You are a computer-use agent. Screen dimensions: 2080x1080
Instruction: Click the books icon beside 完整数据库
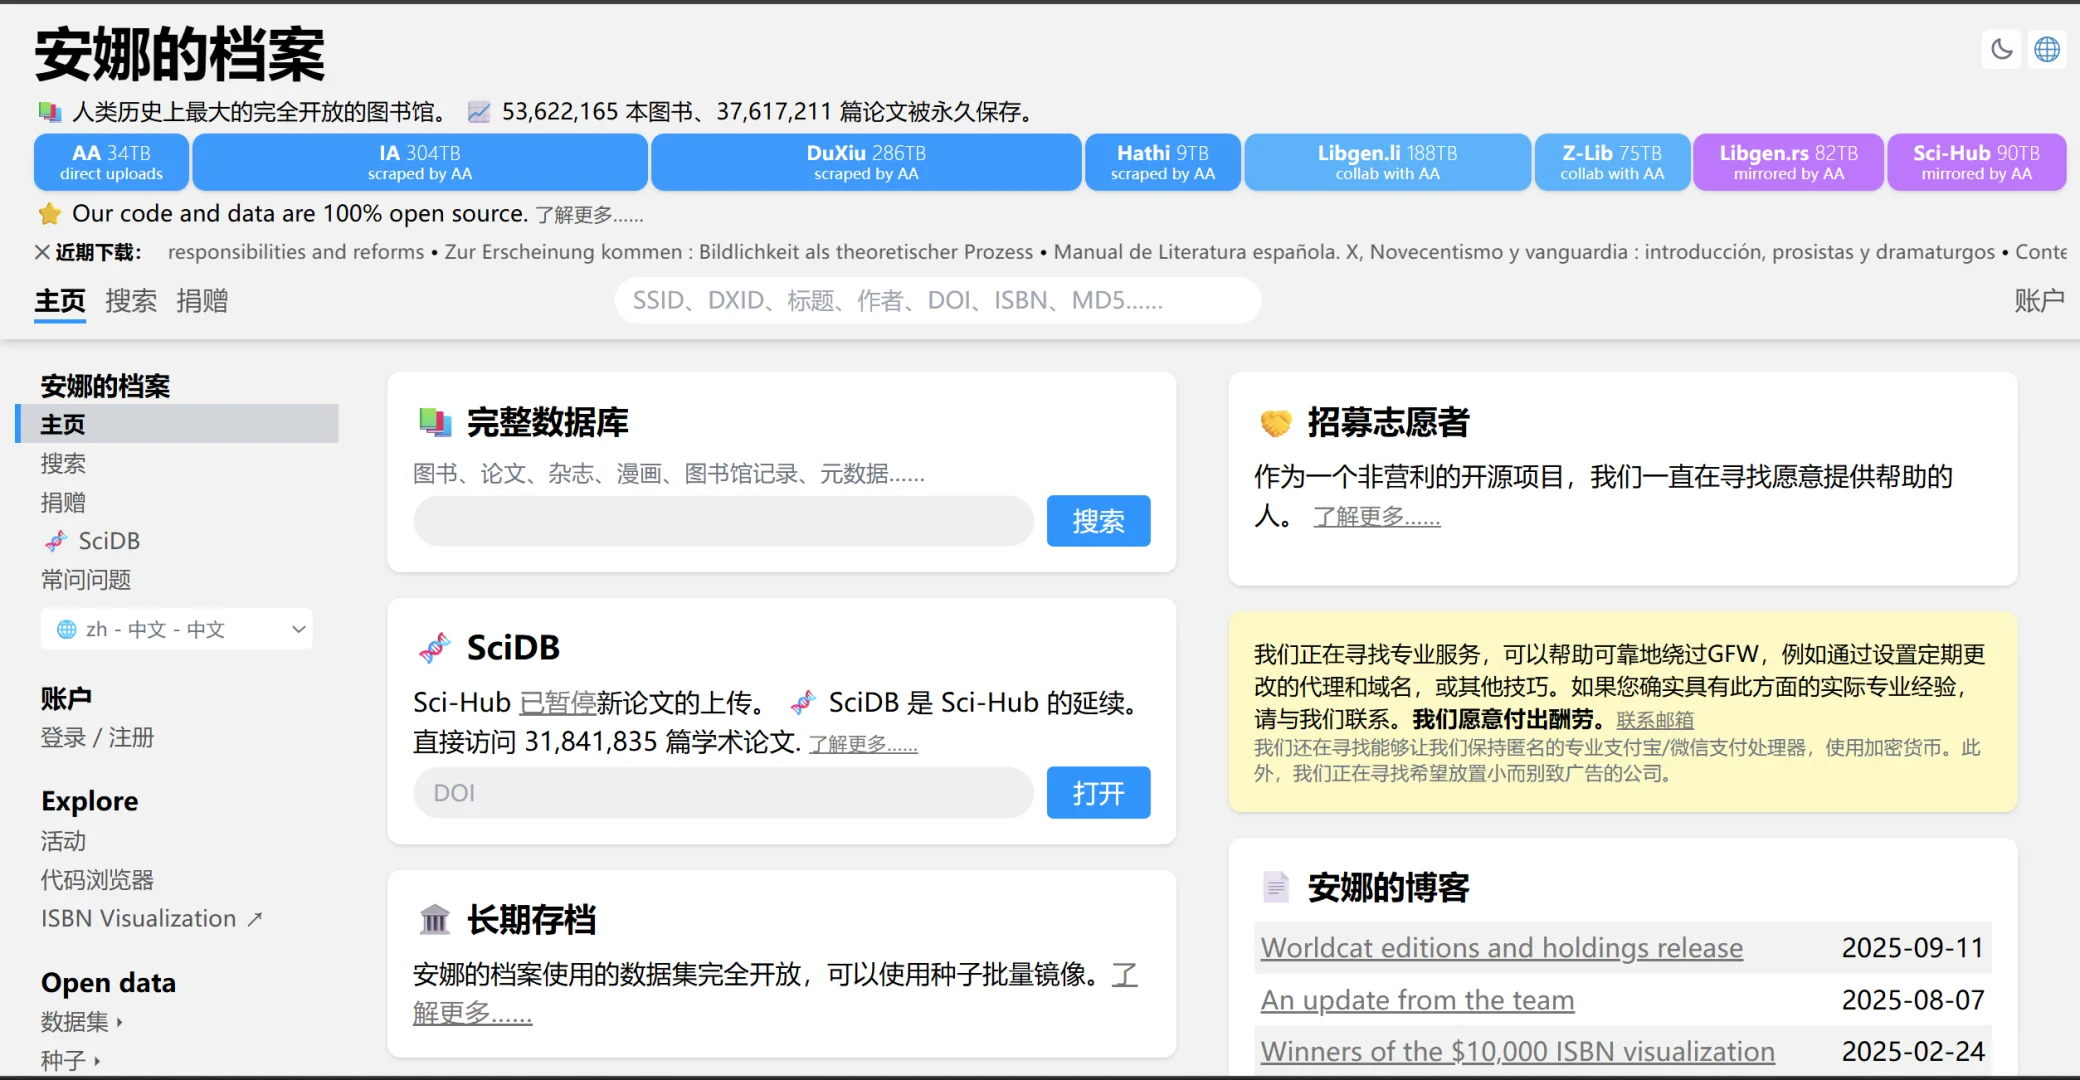coord(435,422)
